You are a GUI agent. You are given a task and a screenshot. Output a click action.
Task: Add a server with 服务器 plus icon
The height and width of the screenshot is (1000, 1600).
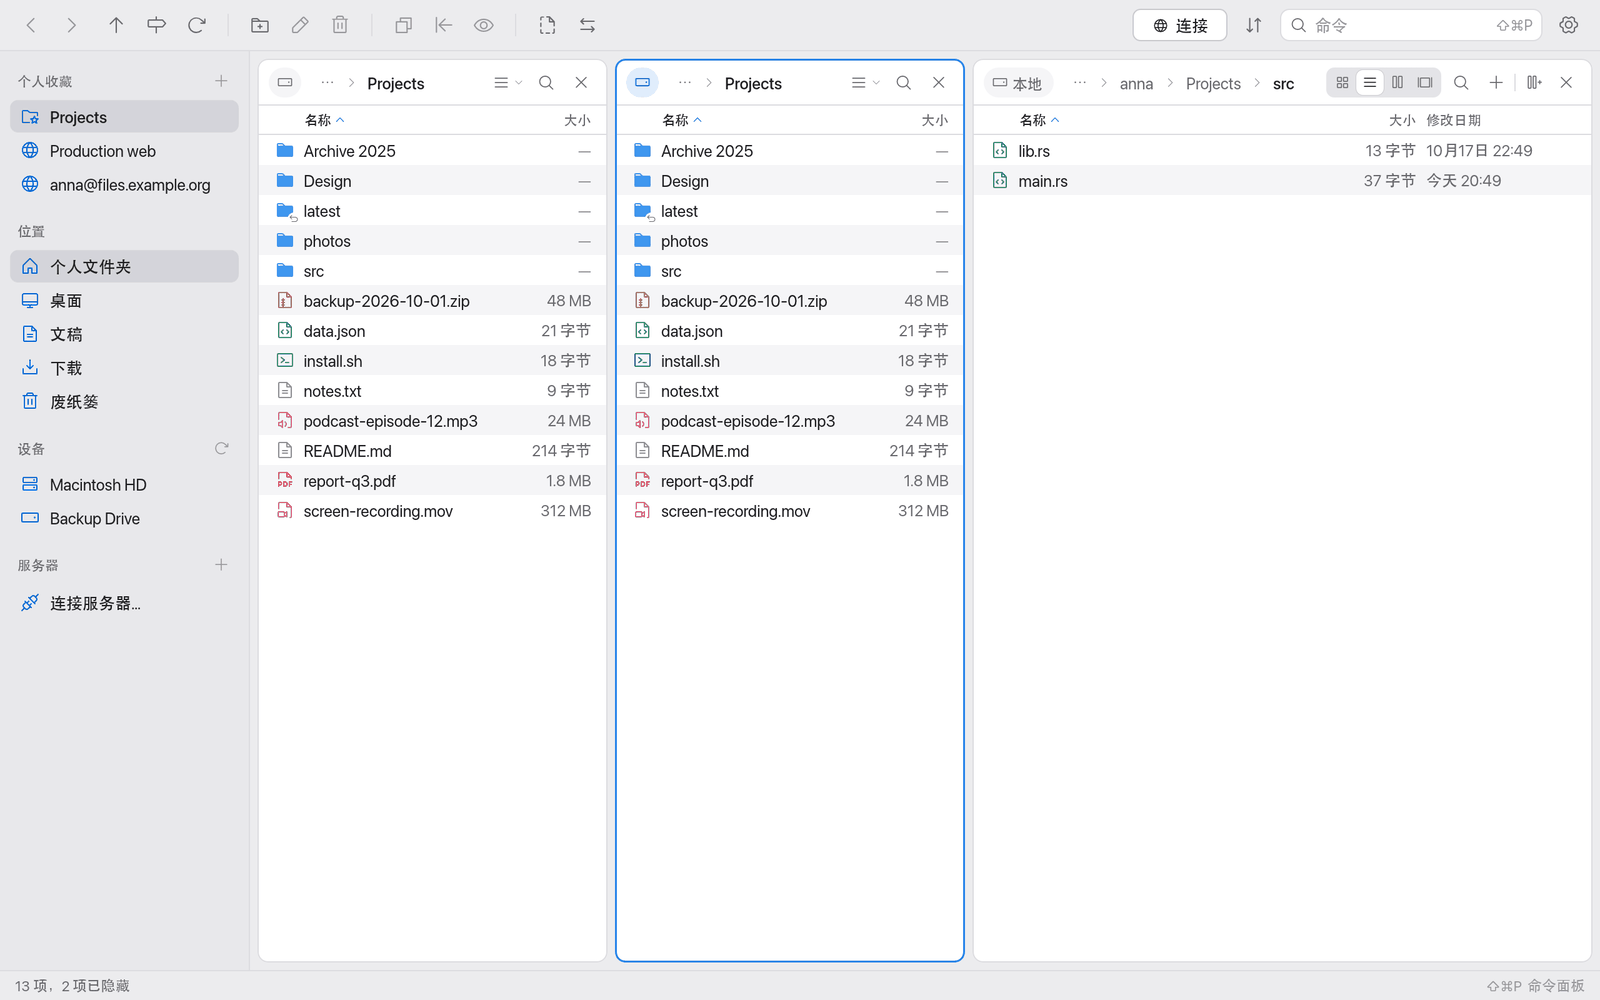(221, 565)
